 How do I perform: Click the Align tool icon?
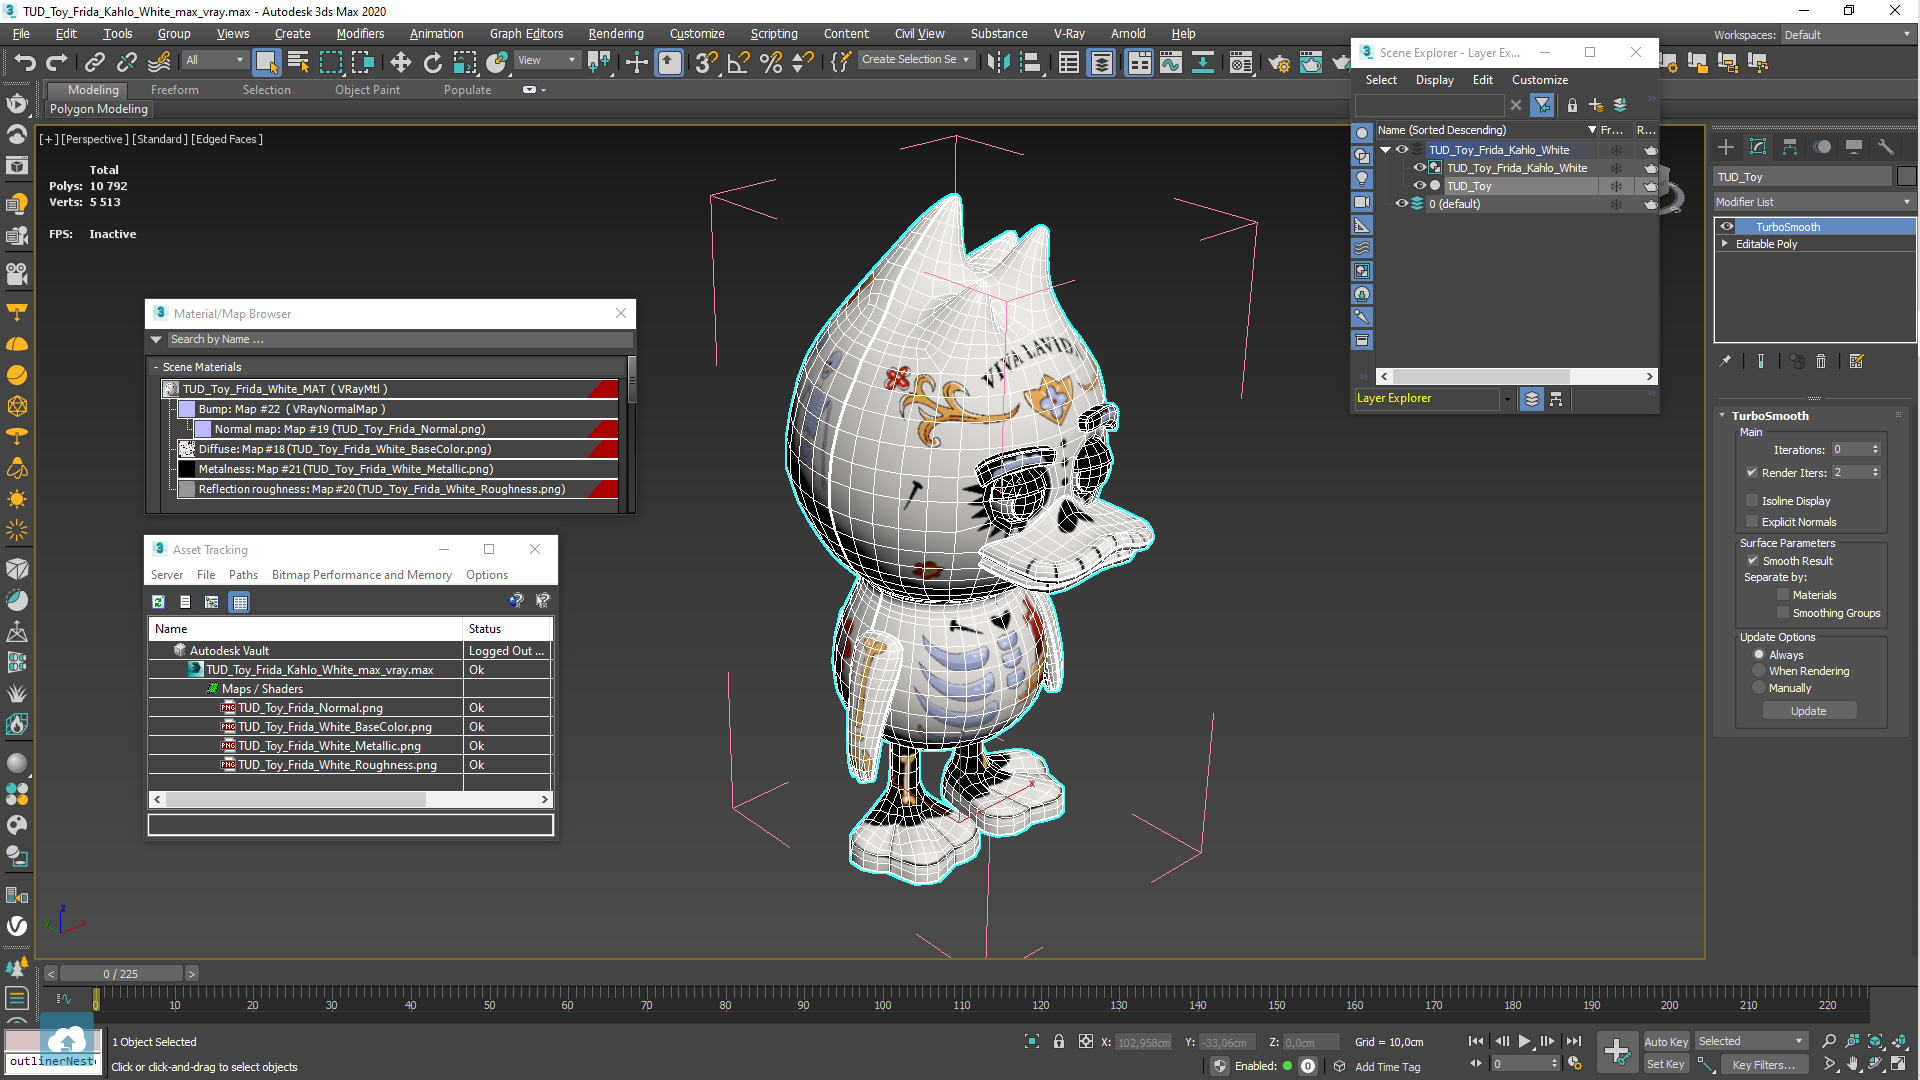[x=1030, y=62]
